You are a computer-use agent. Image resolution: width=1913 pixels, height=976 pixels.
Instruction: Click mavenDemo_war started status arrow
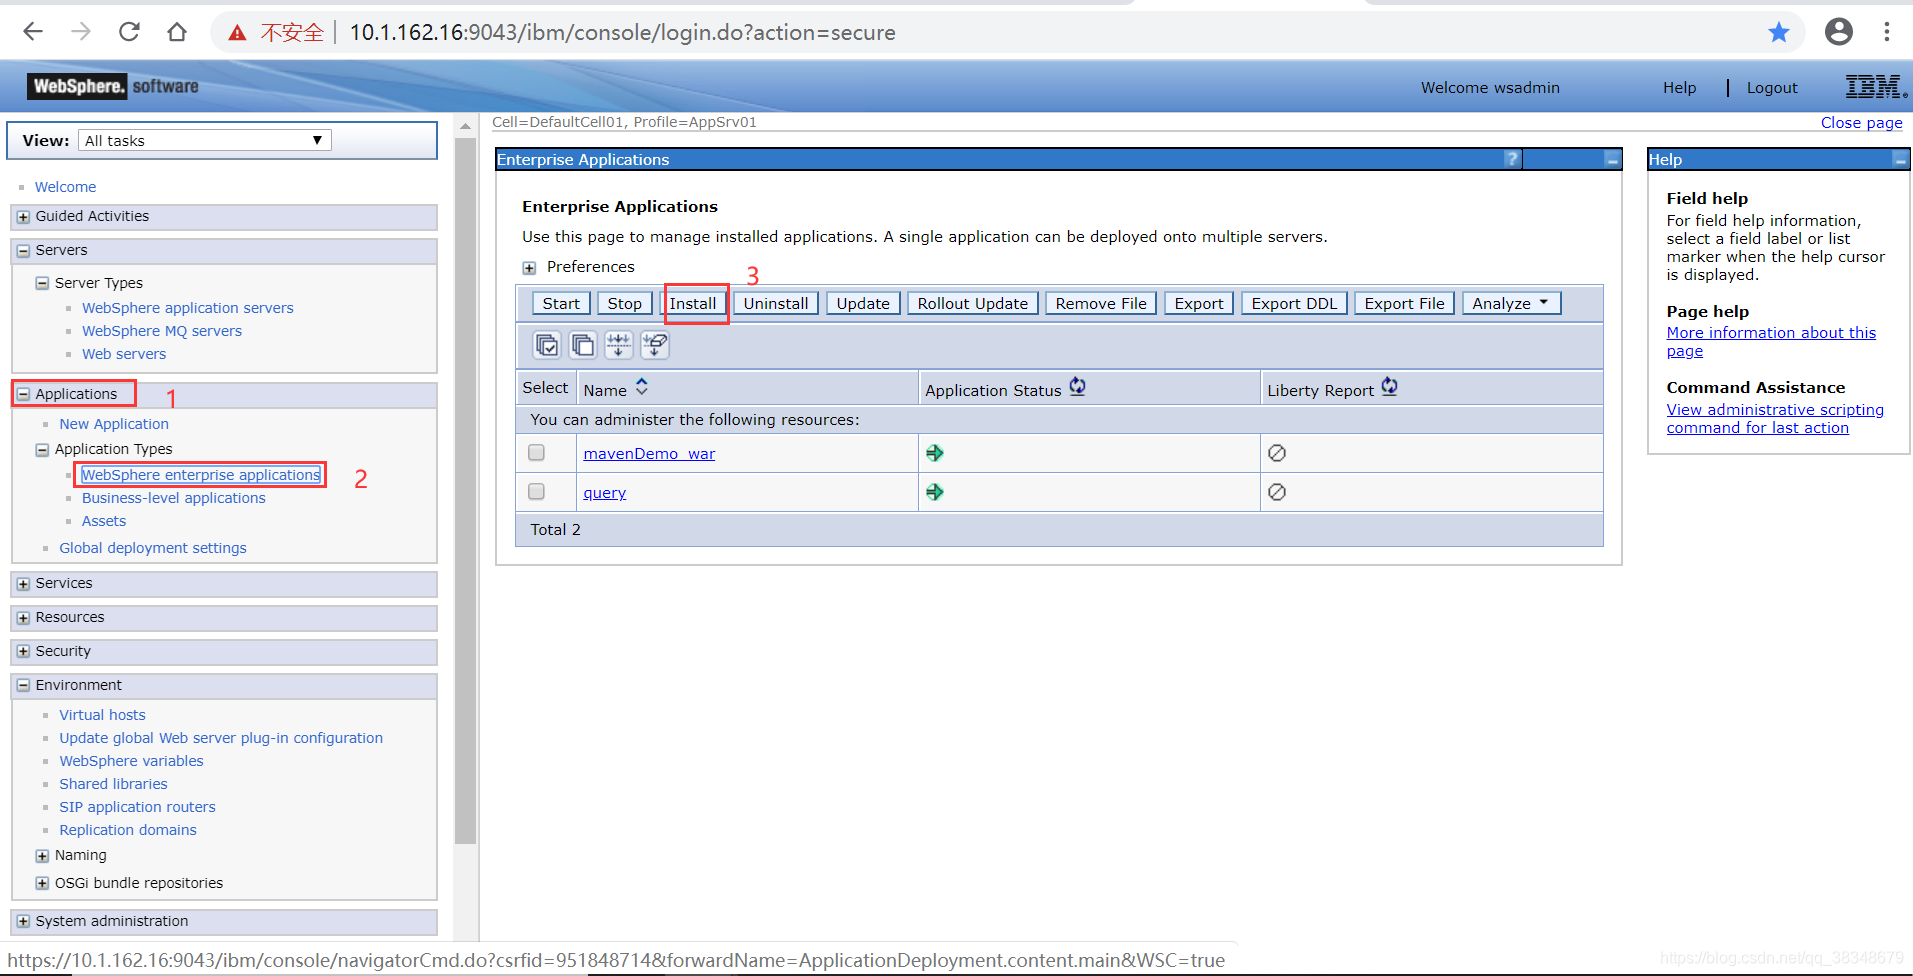[x=935, y=453]
